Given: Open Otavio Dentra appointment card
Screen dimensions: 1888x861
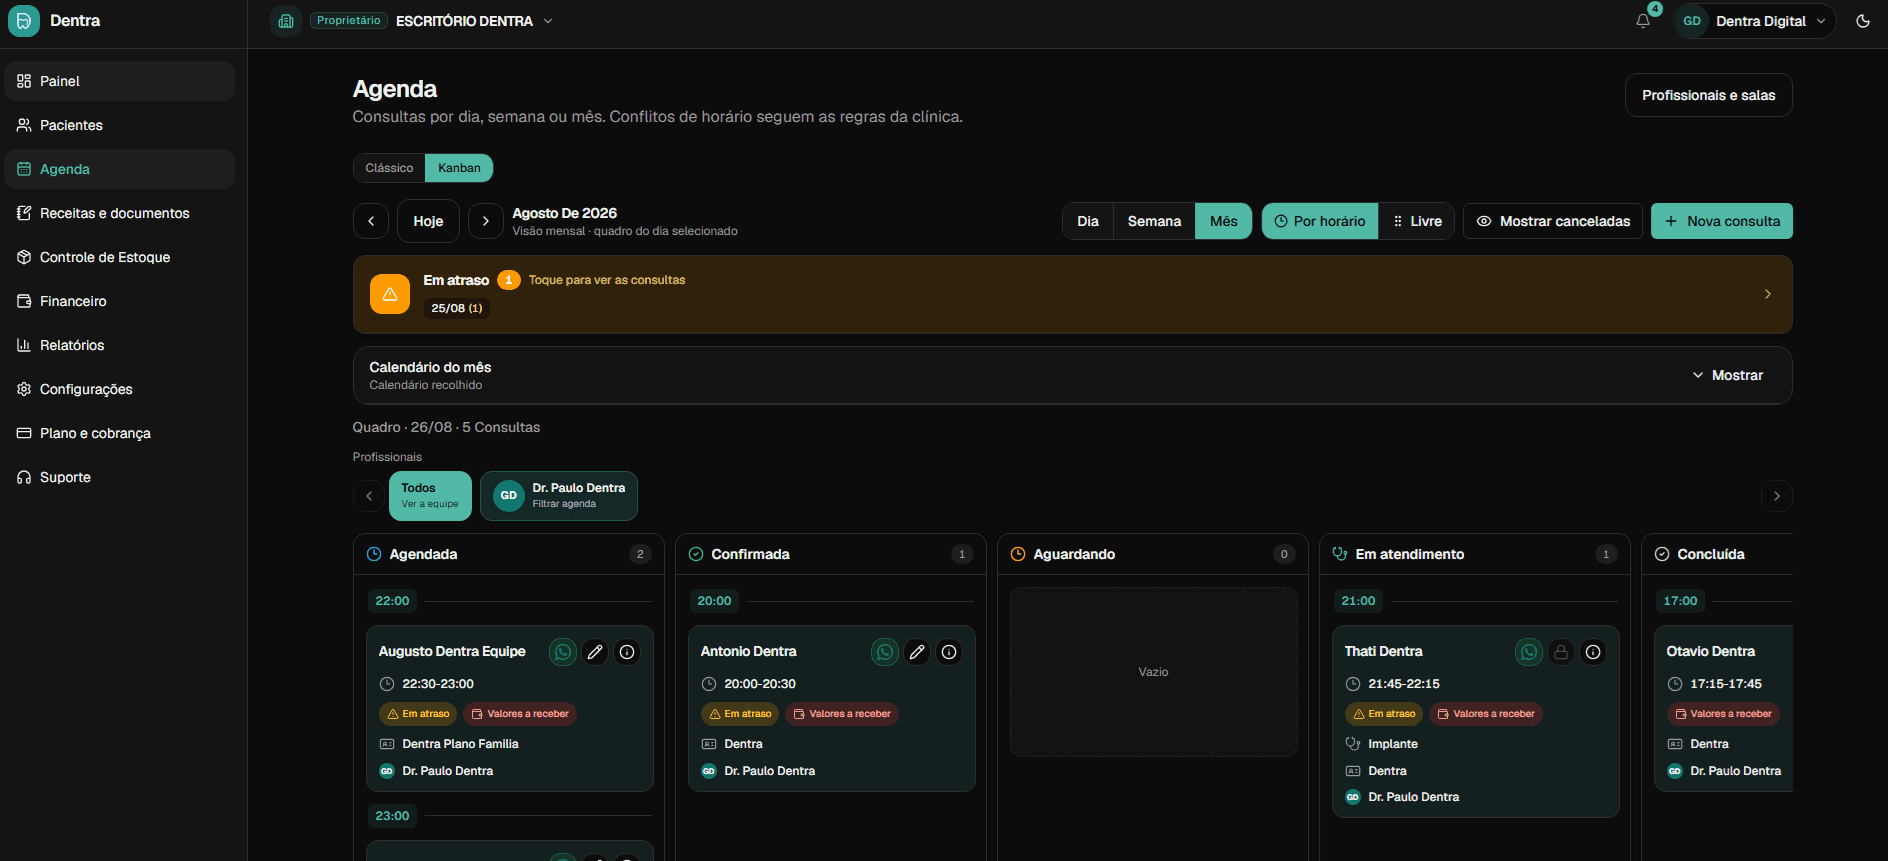Looking at the screenshot, I should click(x=1723, y=708).
